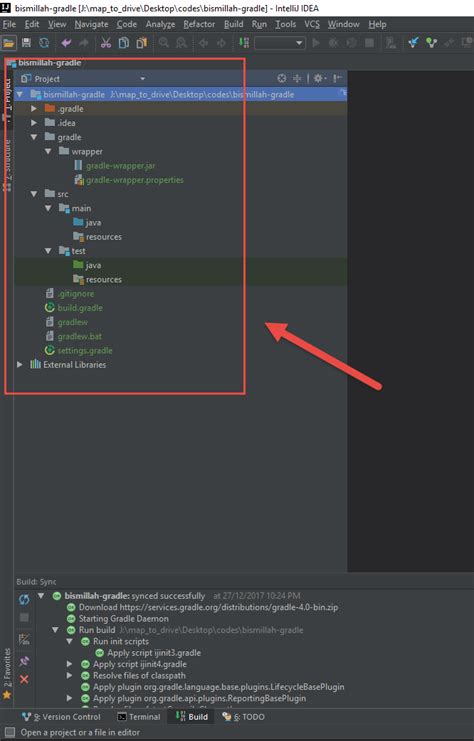This screenshot has width=474, height=741.
Task: Click the Stop square toolbar icon
Action: click(370, 43)
